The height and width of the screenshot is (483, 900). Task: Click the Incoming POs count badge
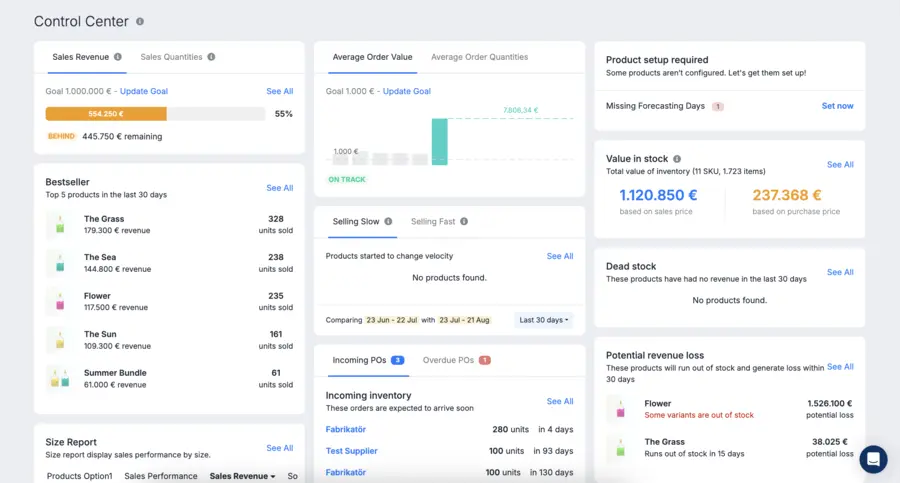(397, 360)
